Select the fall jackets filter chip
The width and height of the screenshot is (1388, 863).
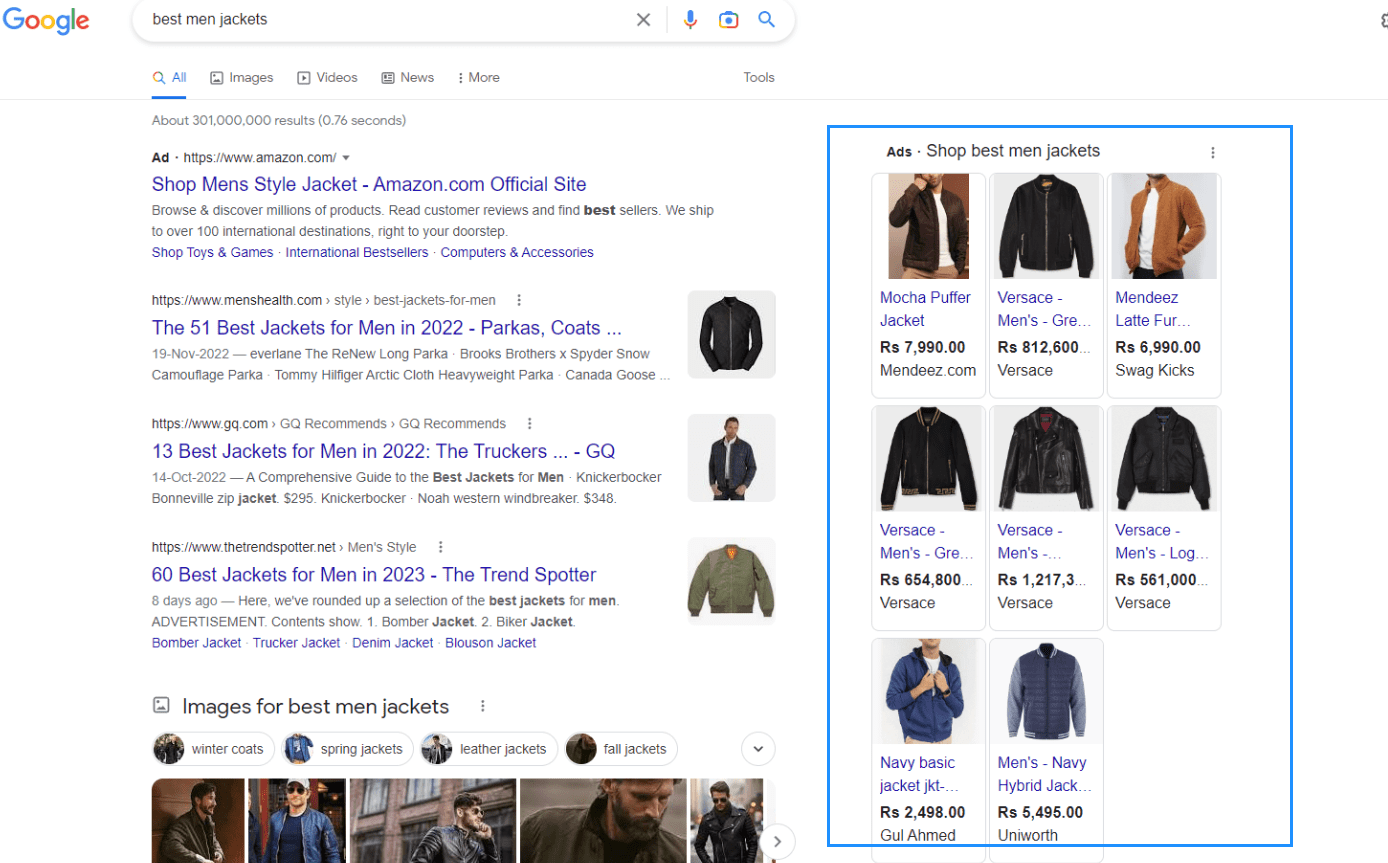coord(621,749)
